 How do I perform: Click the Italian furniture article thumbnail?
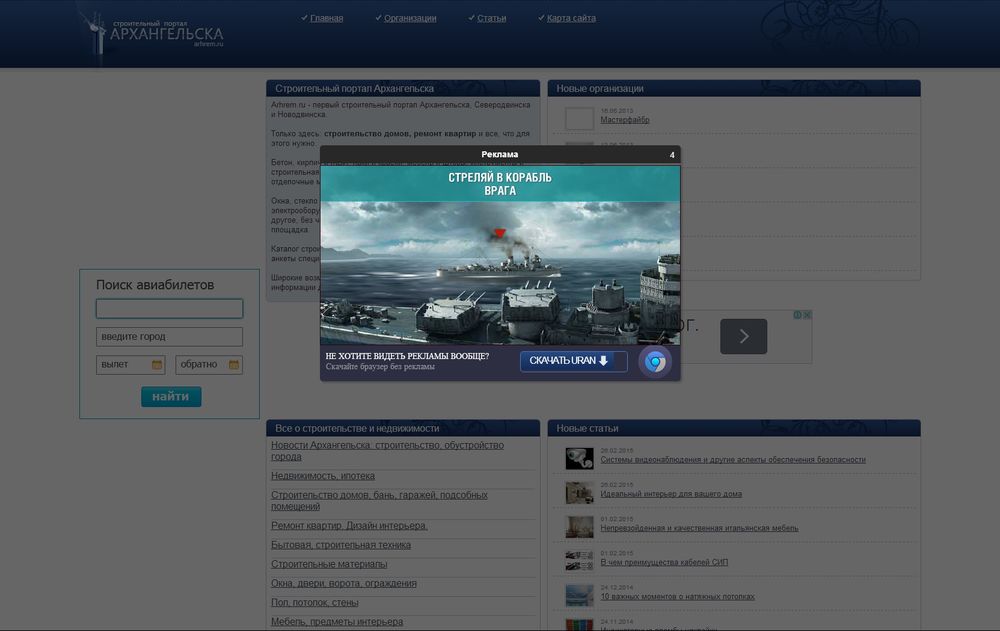[579, 527]
